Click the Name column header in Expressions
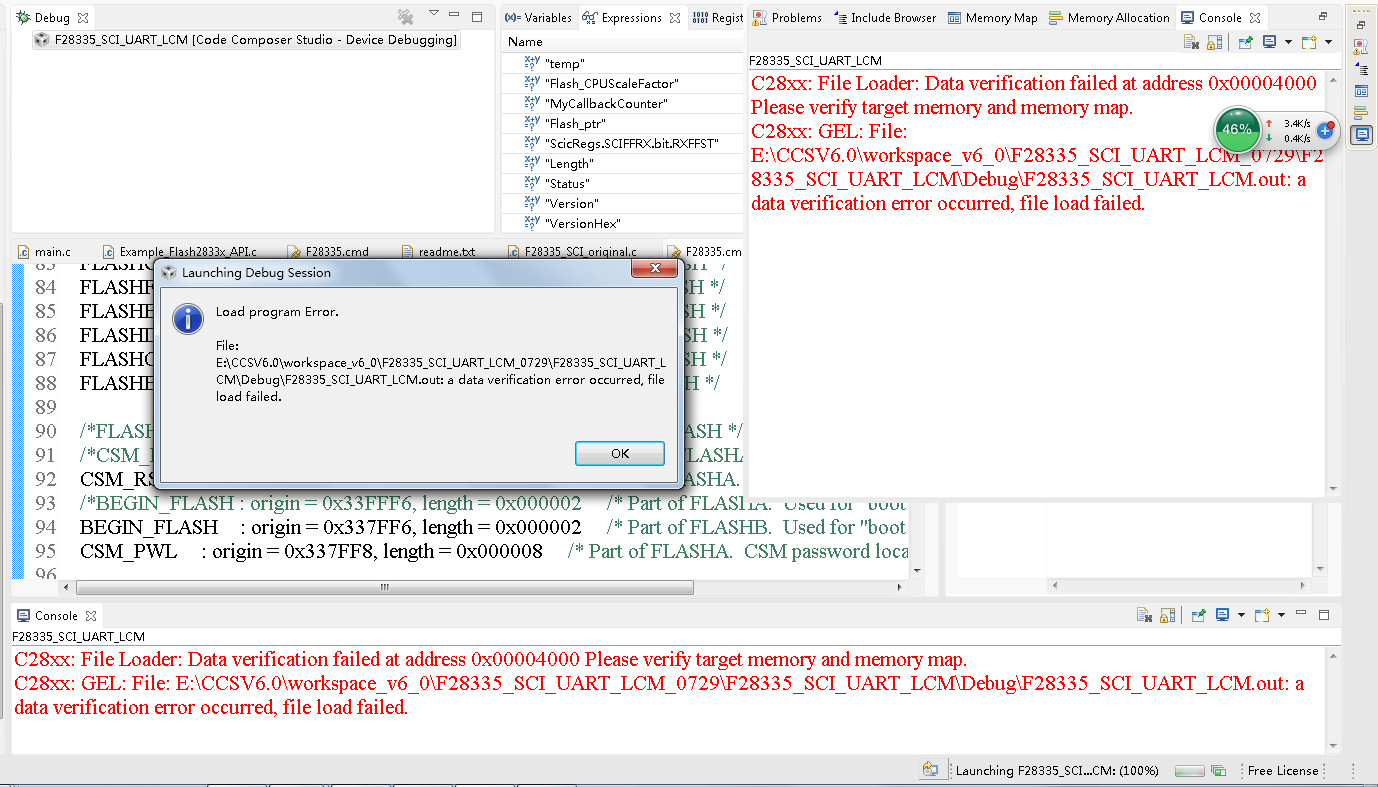1378x787 pixels. (622, 42)
